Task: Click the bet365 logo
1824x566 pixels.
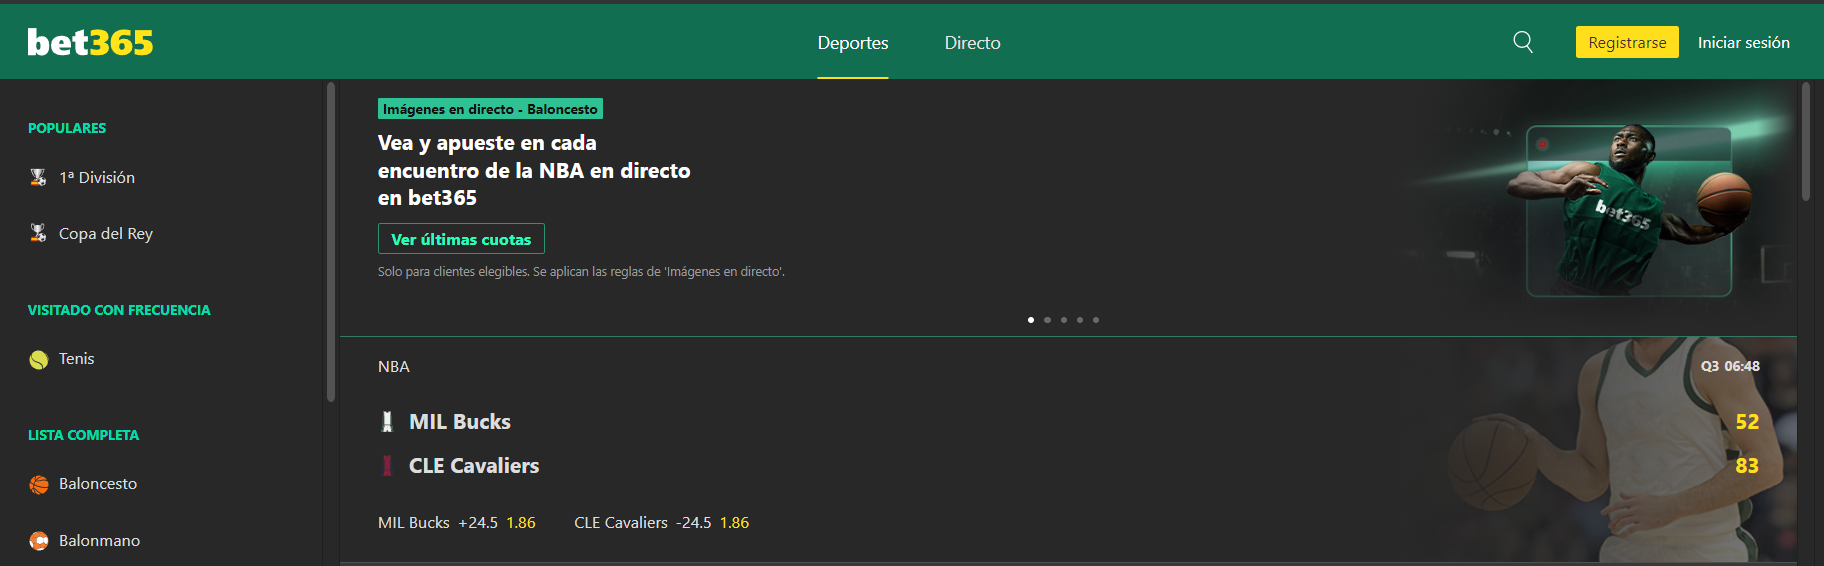Action: tap(90, 42)
